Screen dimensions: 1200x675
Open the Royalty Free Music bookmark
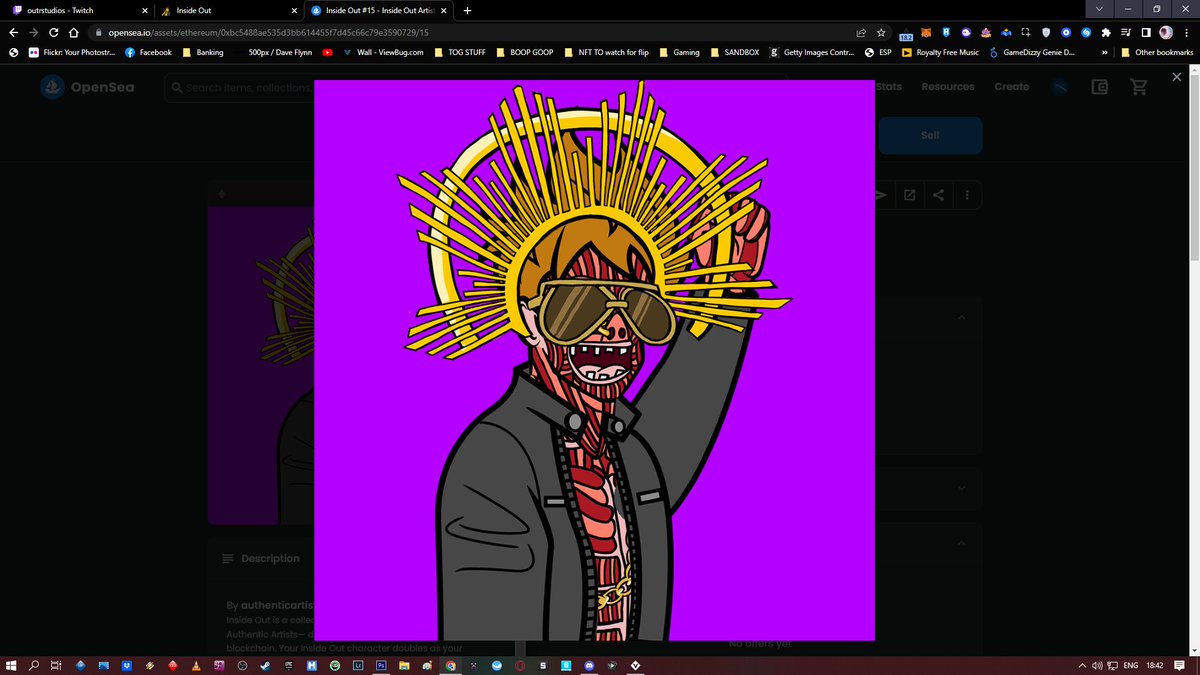tap(940, 52)
